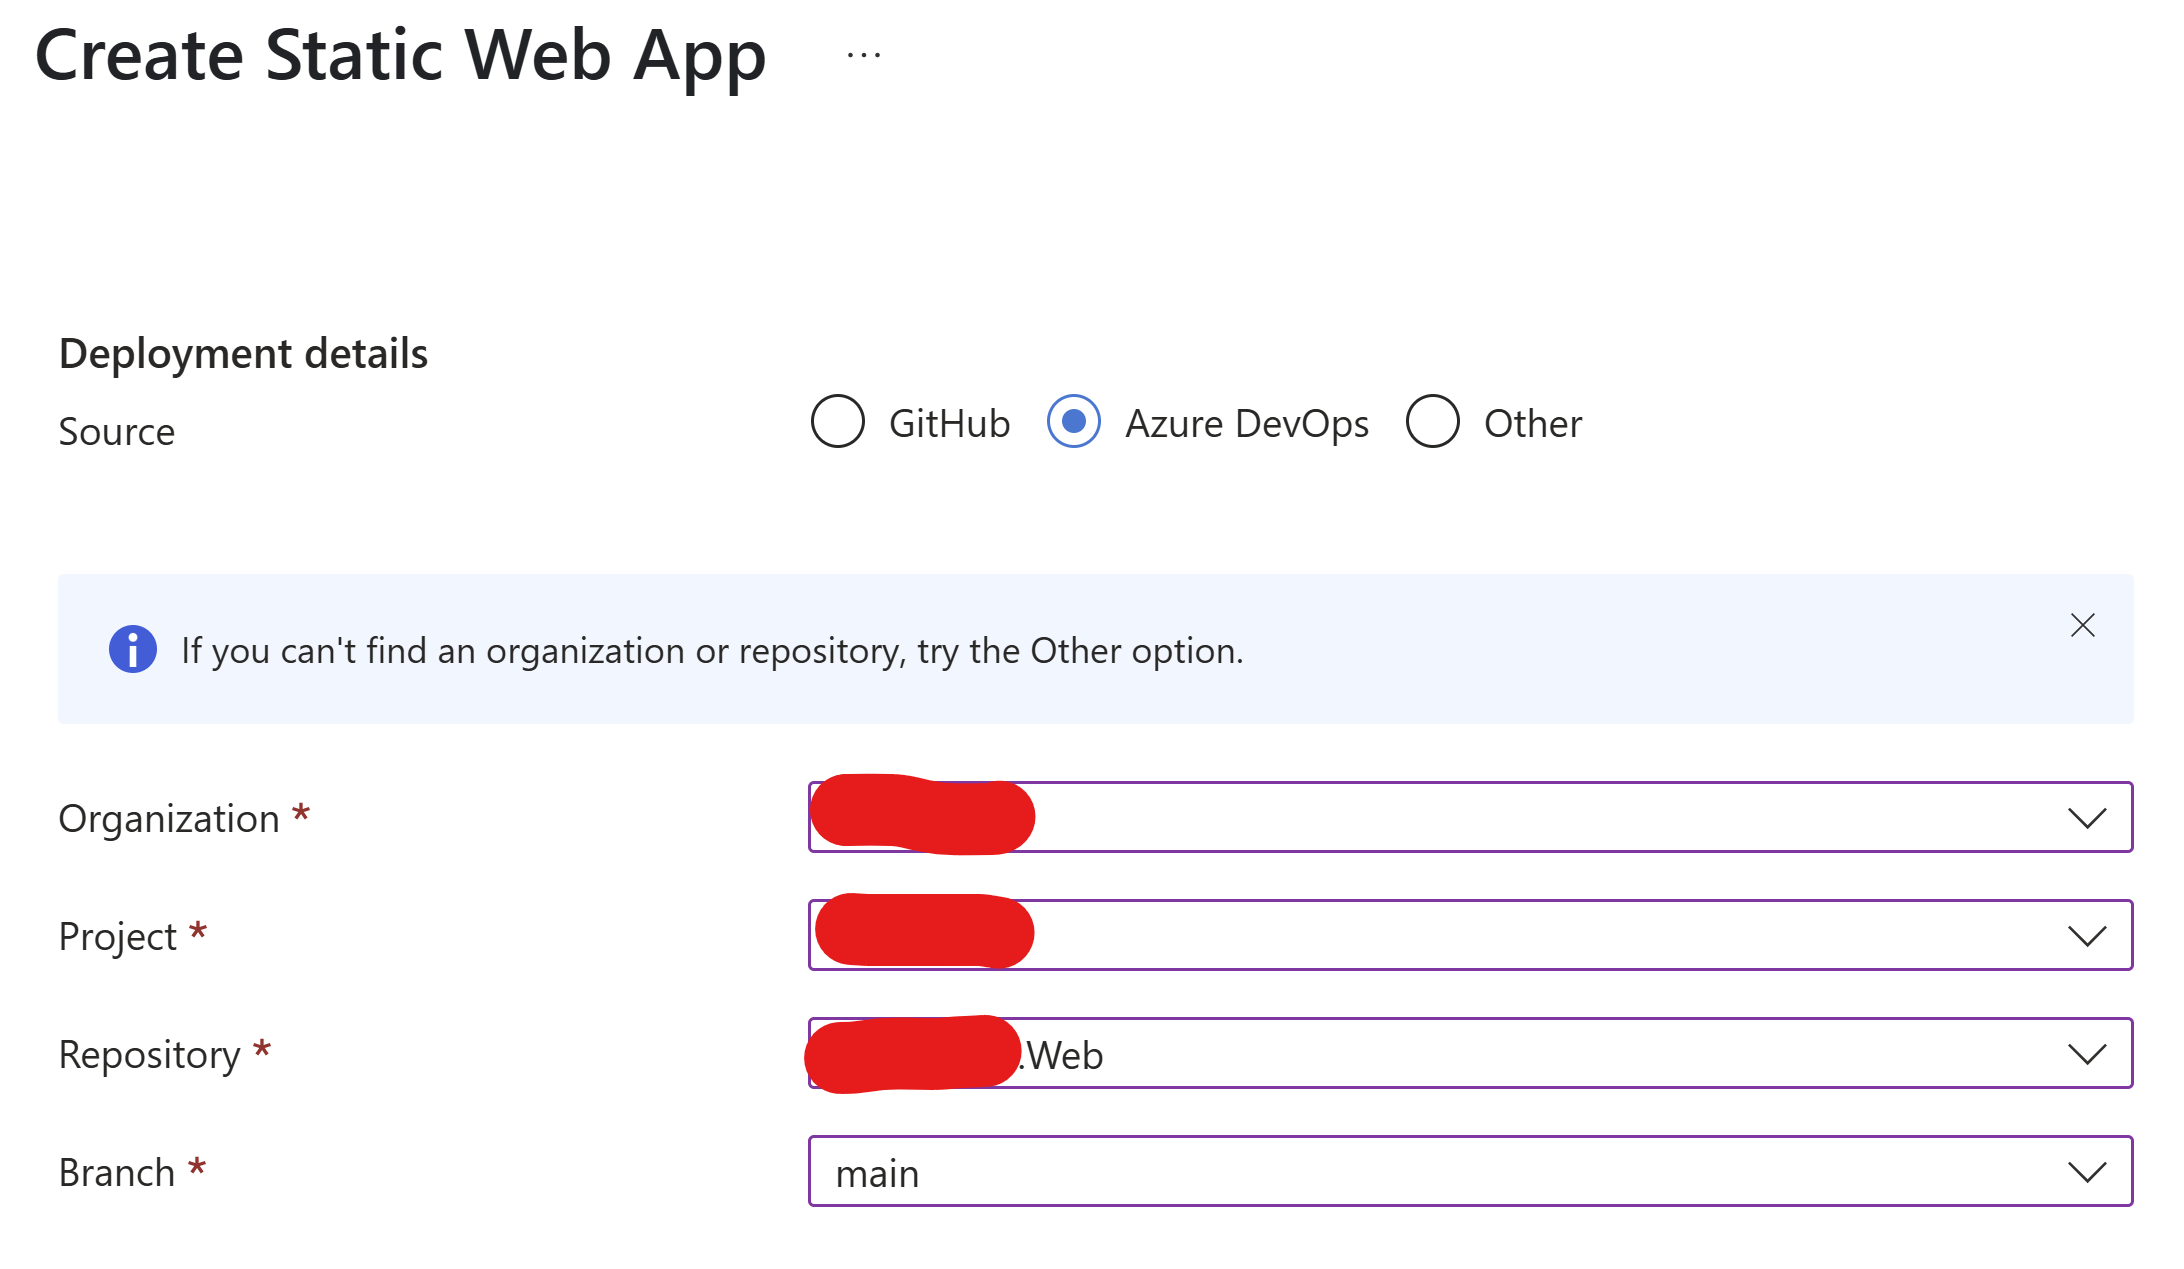Expand the Repository dropdown chevron

click(x=2087, y=1054)
